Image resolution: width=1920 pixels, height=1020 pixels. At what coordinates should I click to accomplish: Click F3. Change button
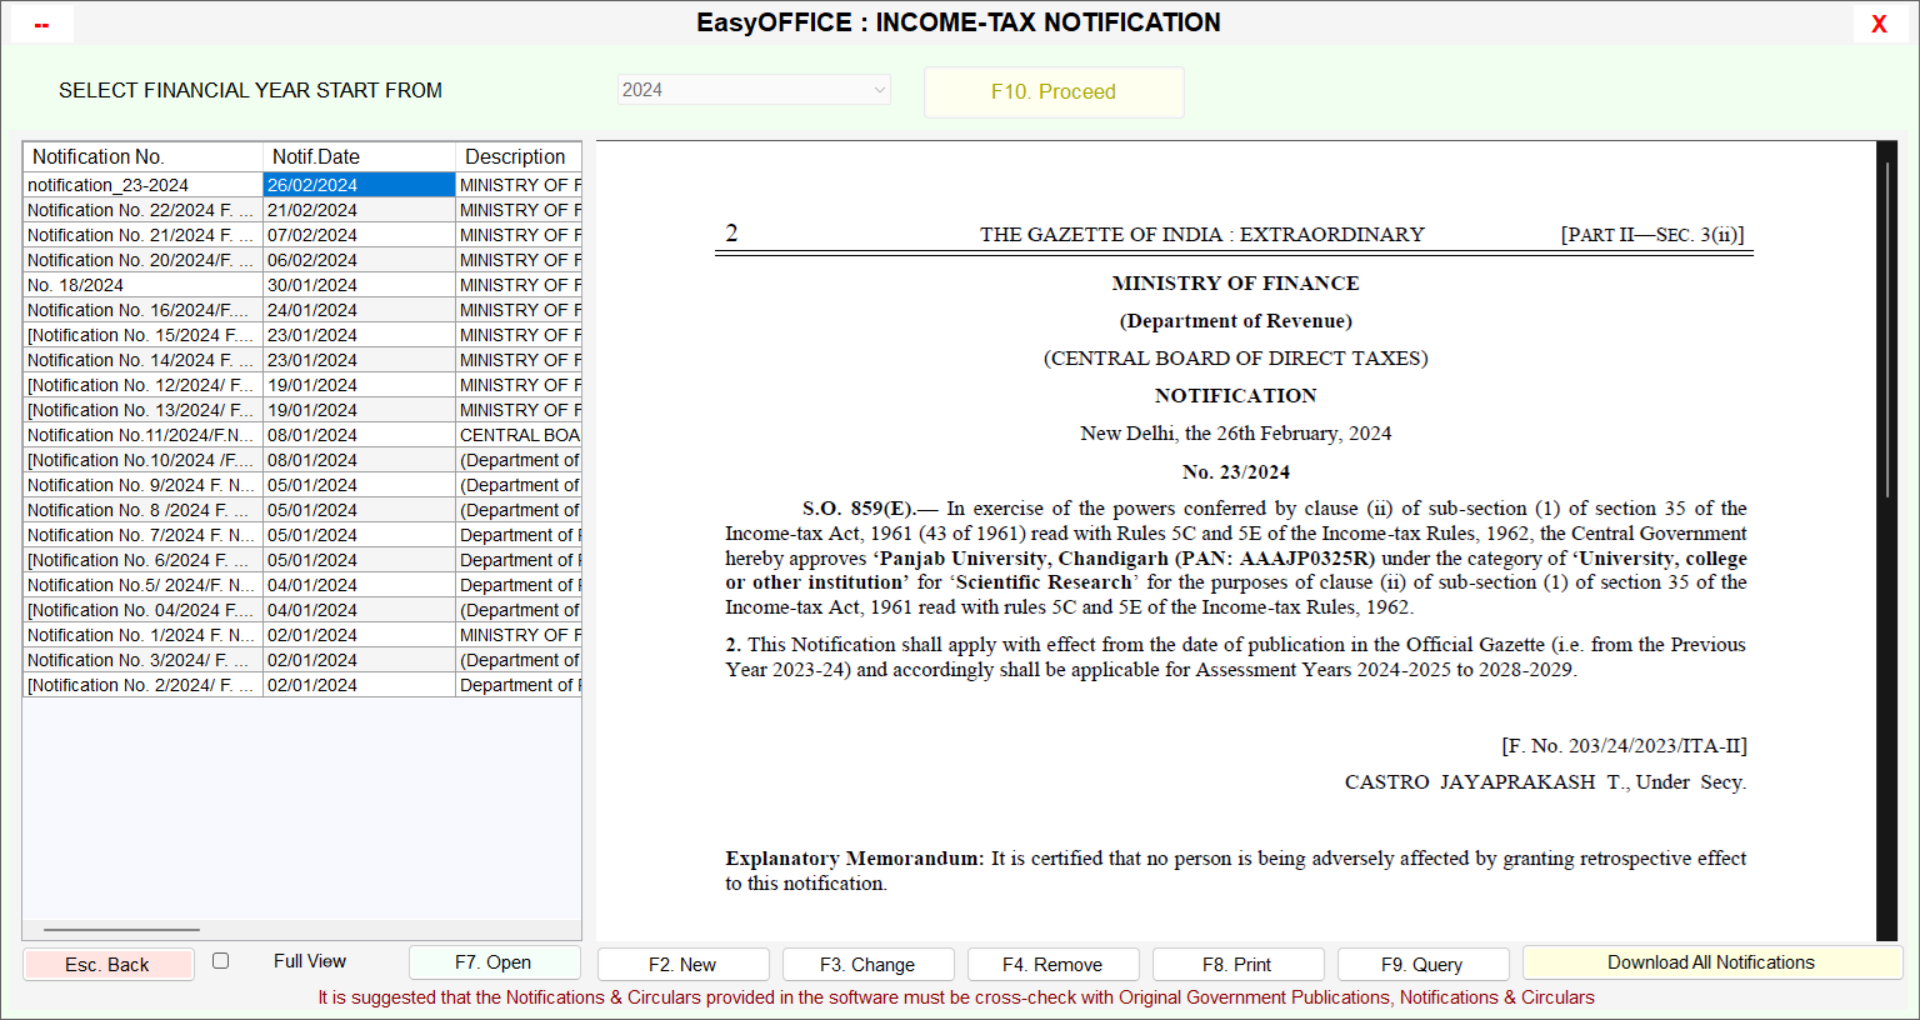[x=867, y=964]
